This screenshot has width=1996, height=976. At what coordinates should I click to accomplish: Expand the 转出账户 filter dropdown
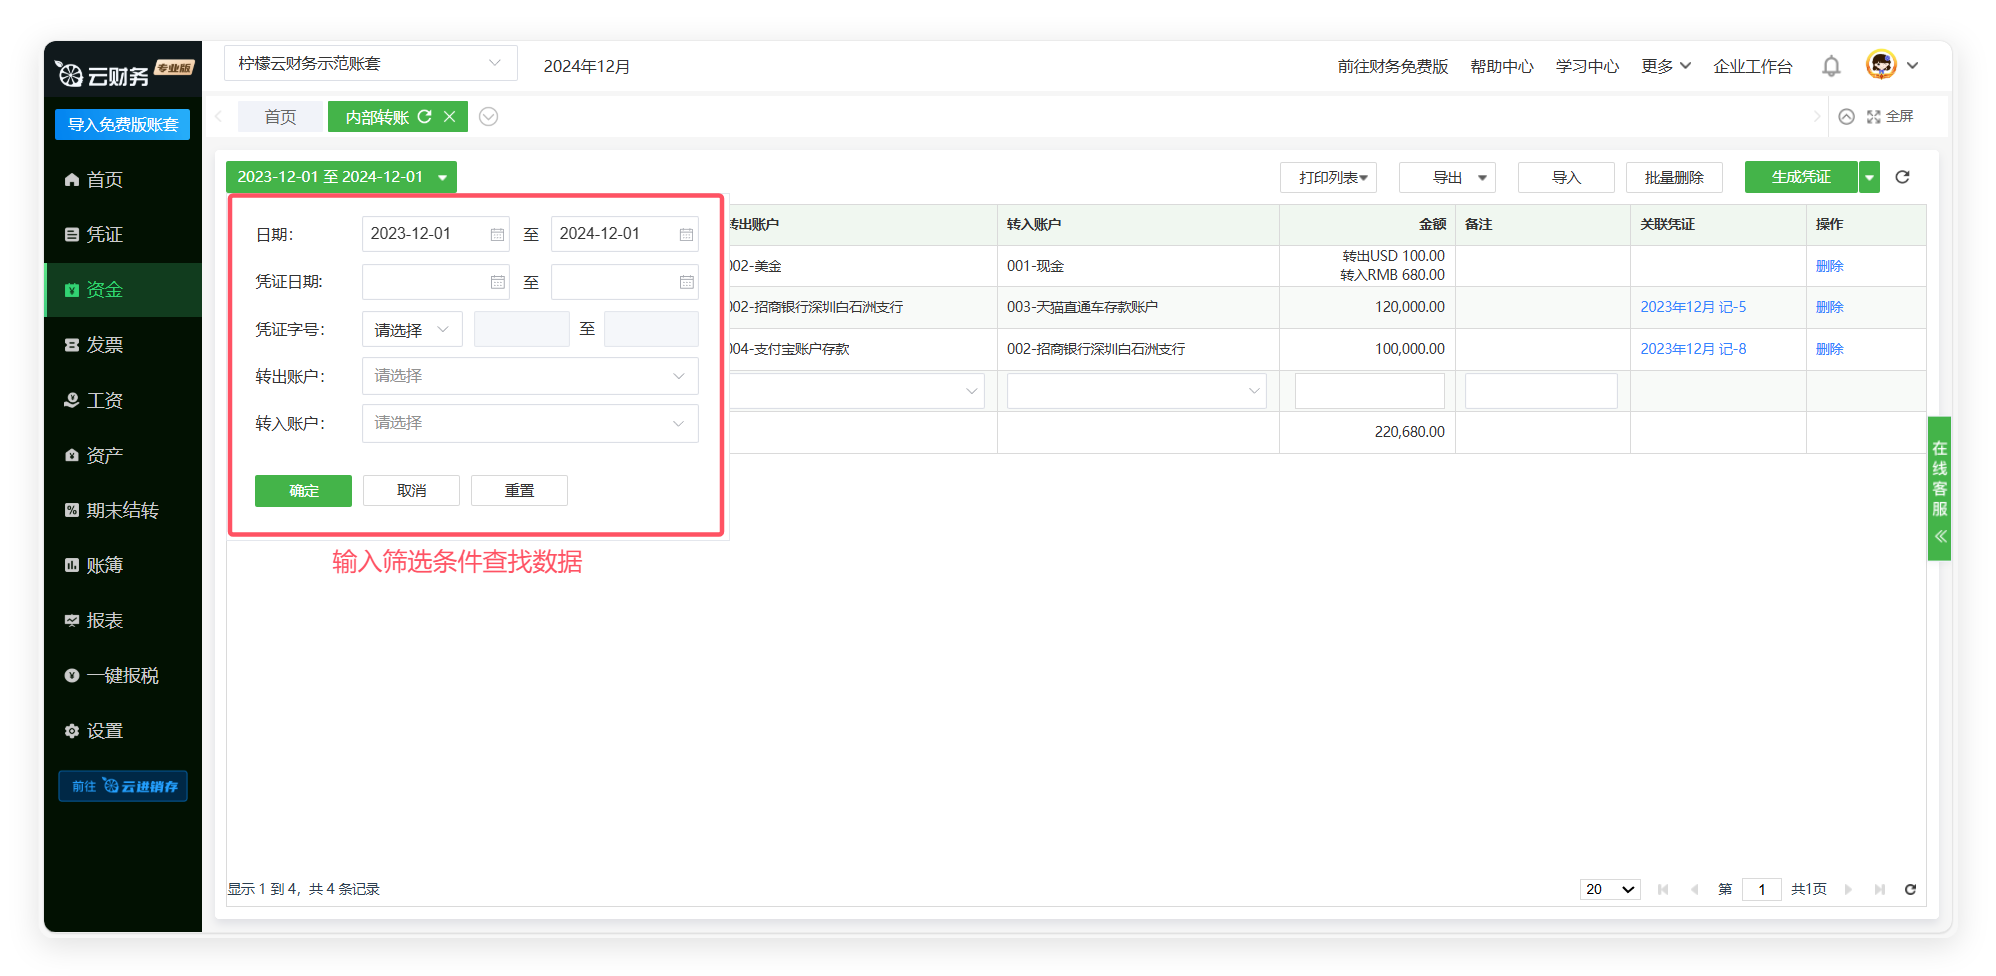pyautogui.click(x=529, y=376)
